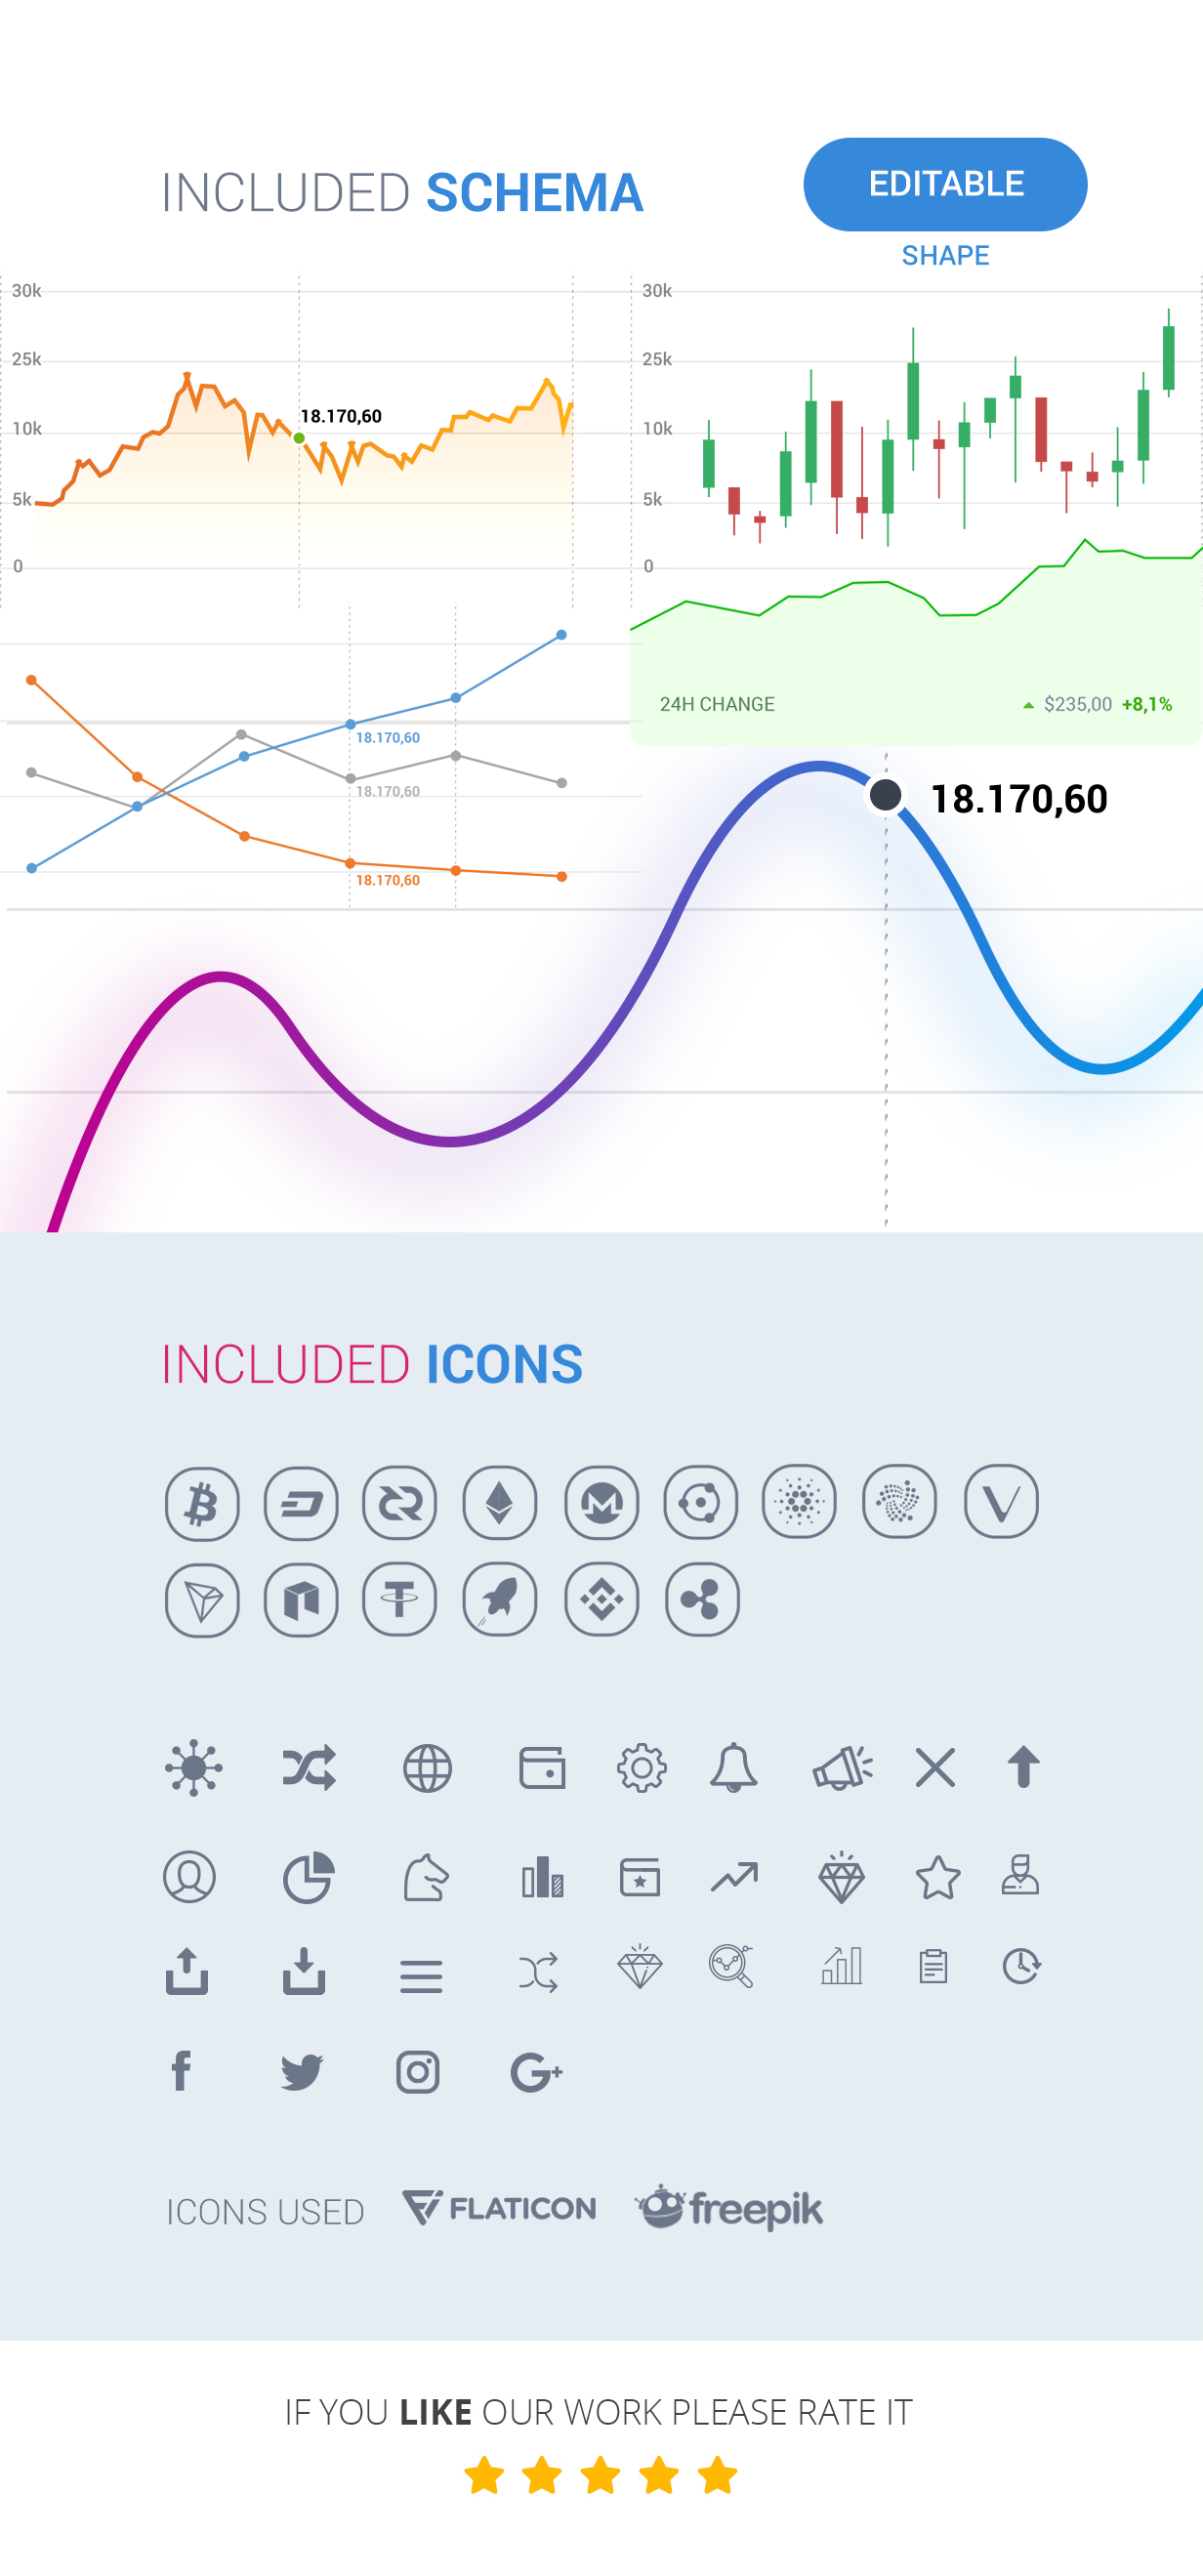Click the Monero coin icon
Screen dimensions: 1203x2576
click(x=601, y=1503)
